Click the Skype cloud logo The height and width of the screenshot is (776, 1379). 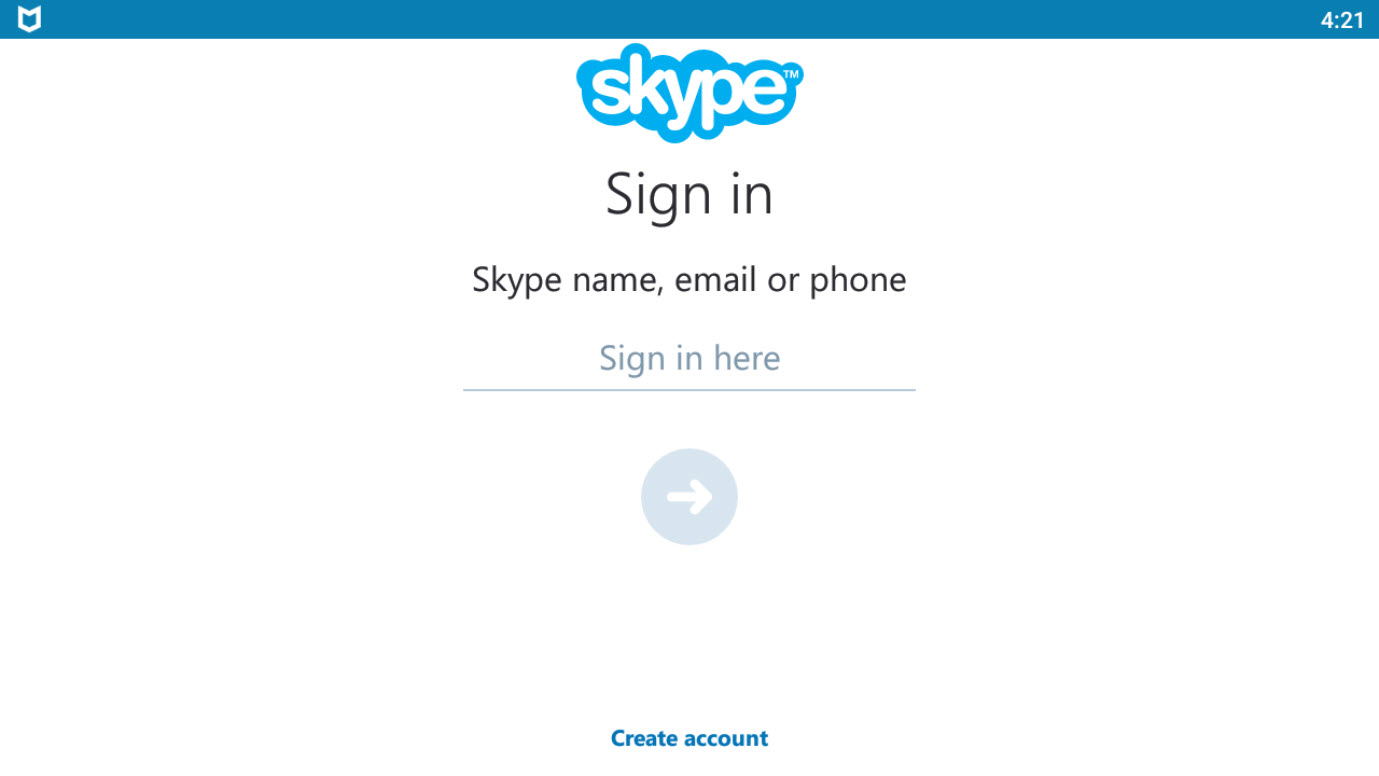(689, 93)
